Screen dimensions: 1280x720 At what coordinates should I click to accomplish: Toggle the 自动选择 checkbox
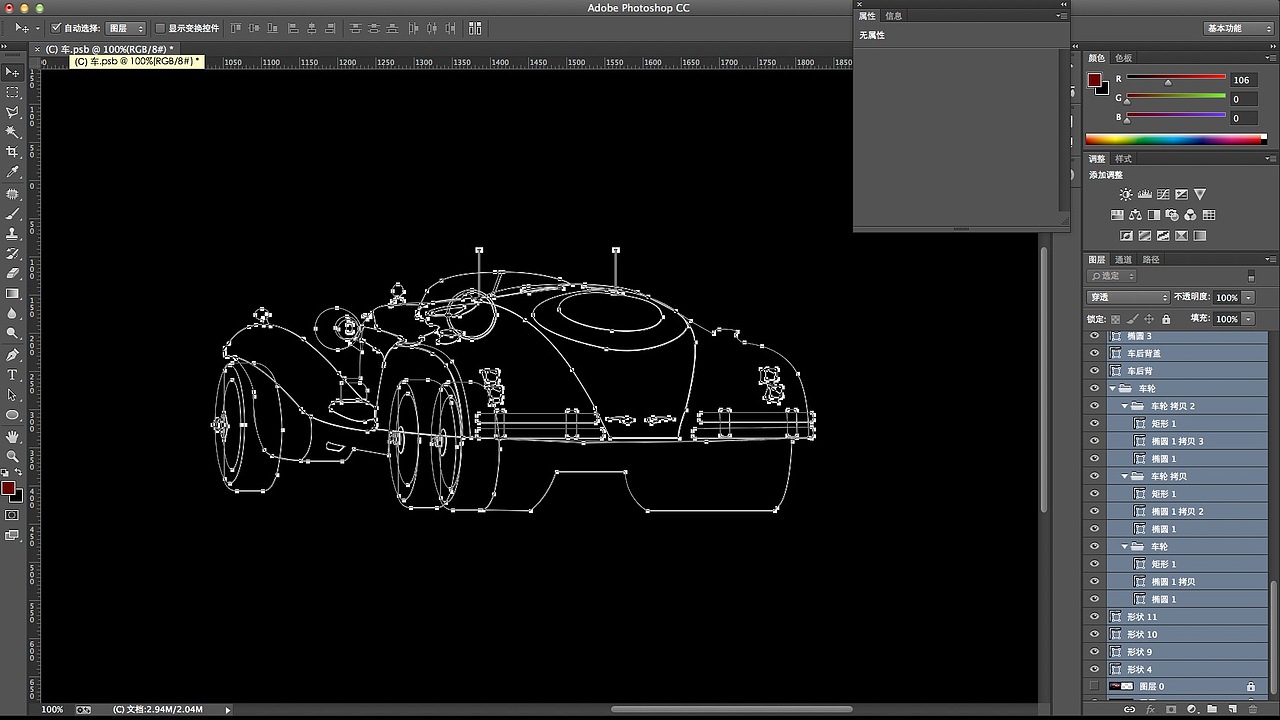tap(56, 28)
